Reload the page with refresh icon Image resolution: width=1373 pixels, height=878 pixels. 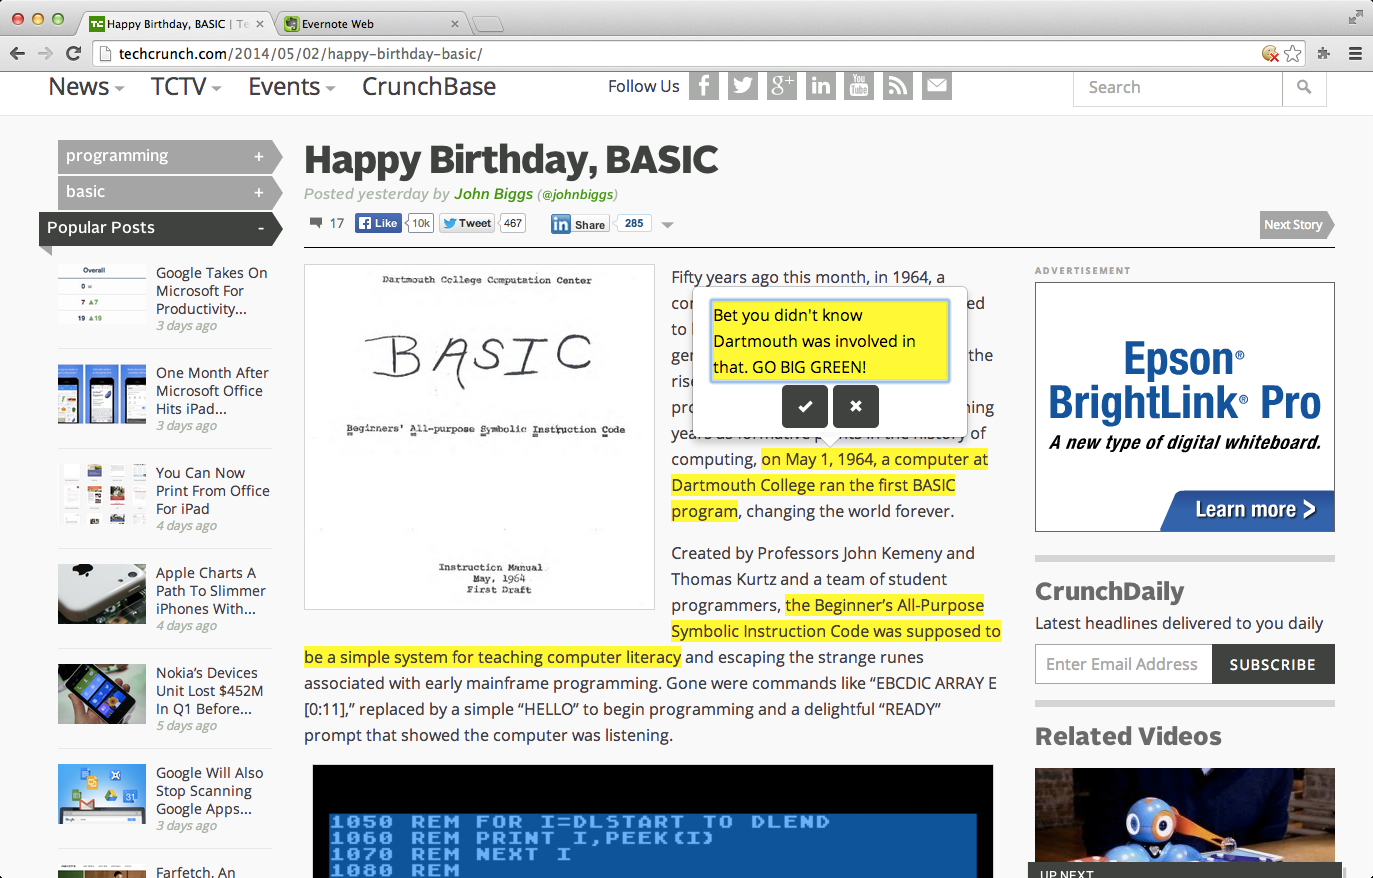[x=73, y=53]
